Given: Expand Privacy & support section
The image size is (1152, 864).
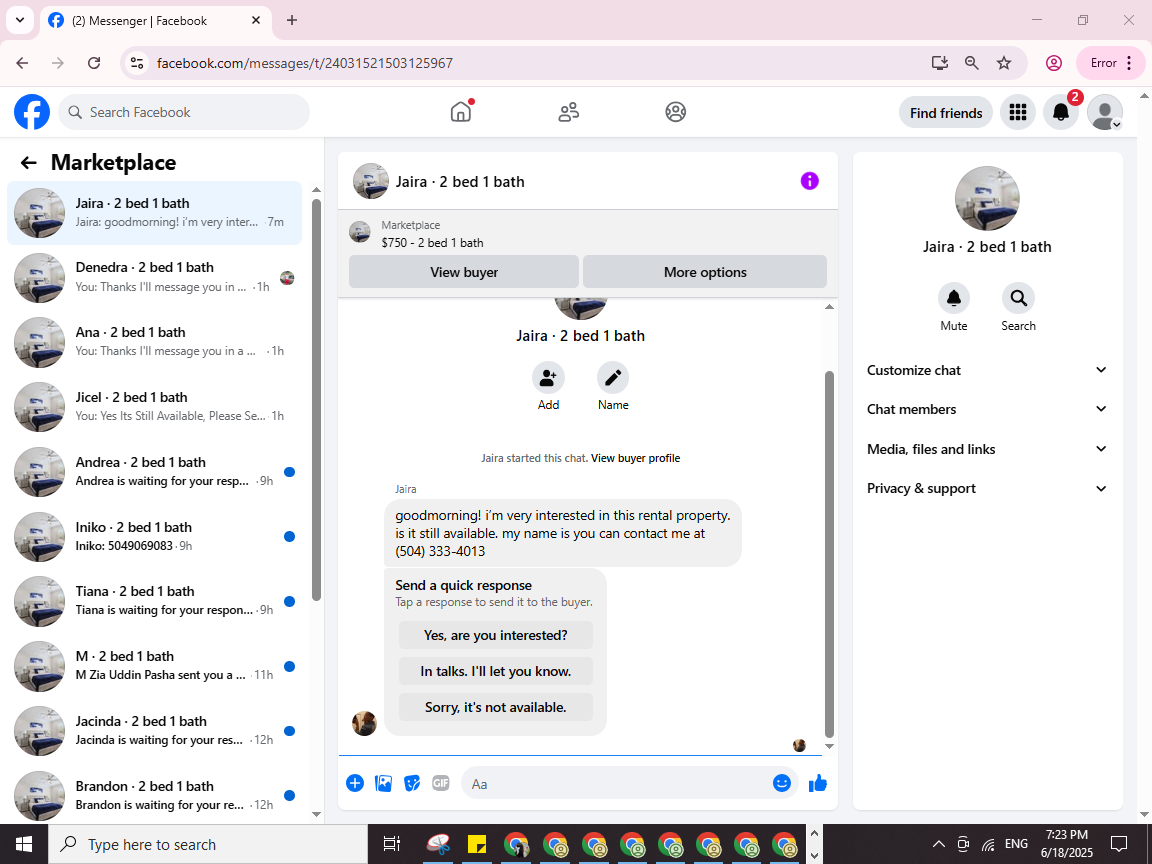Looking at the screenshot, I should (987, 489).
